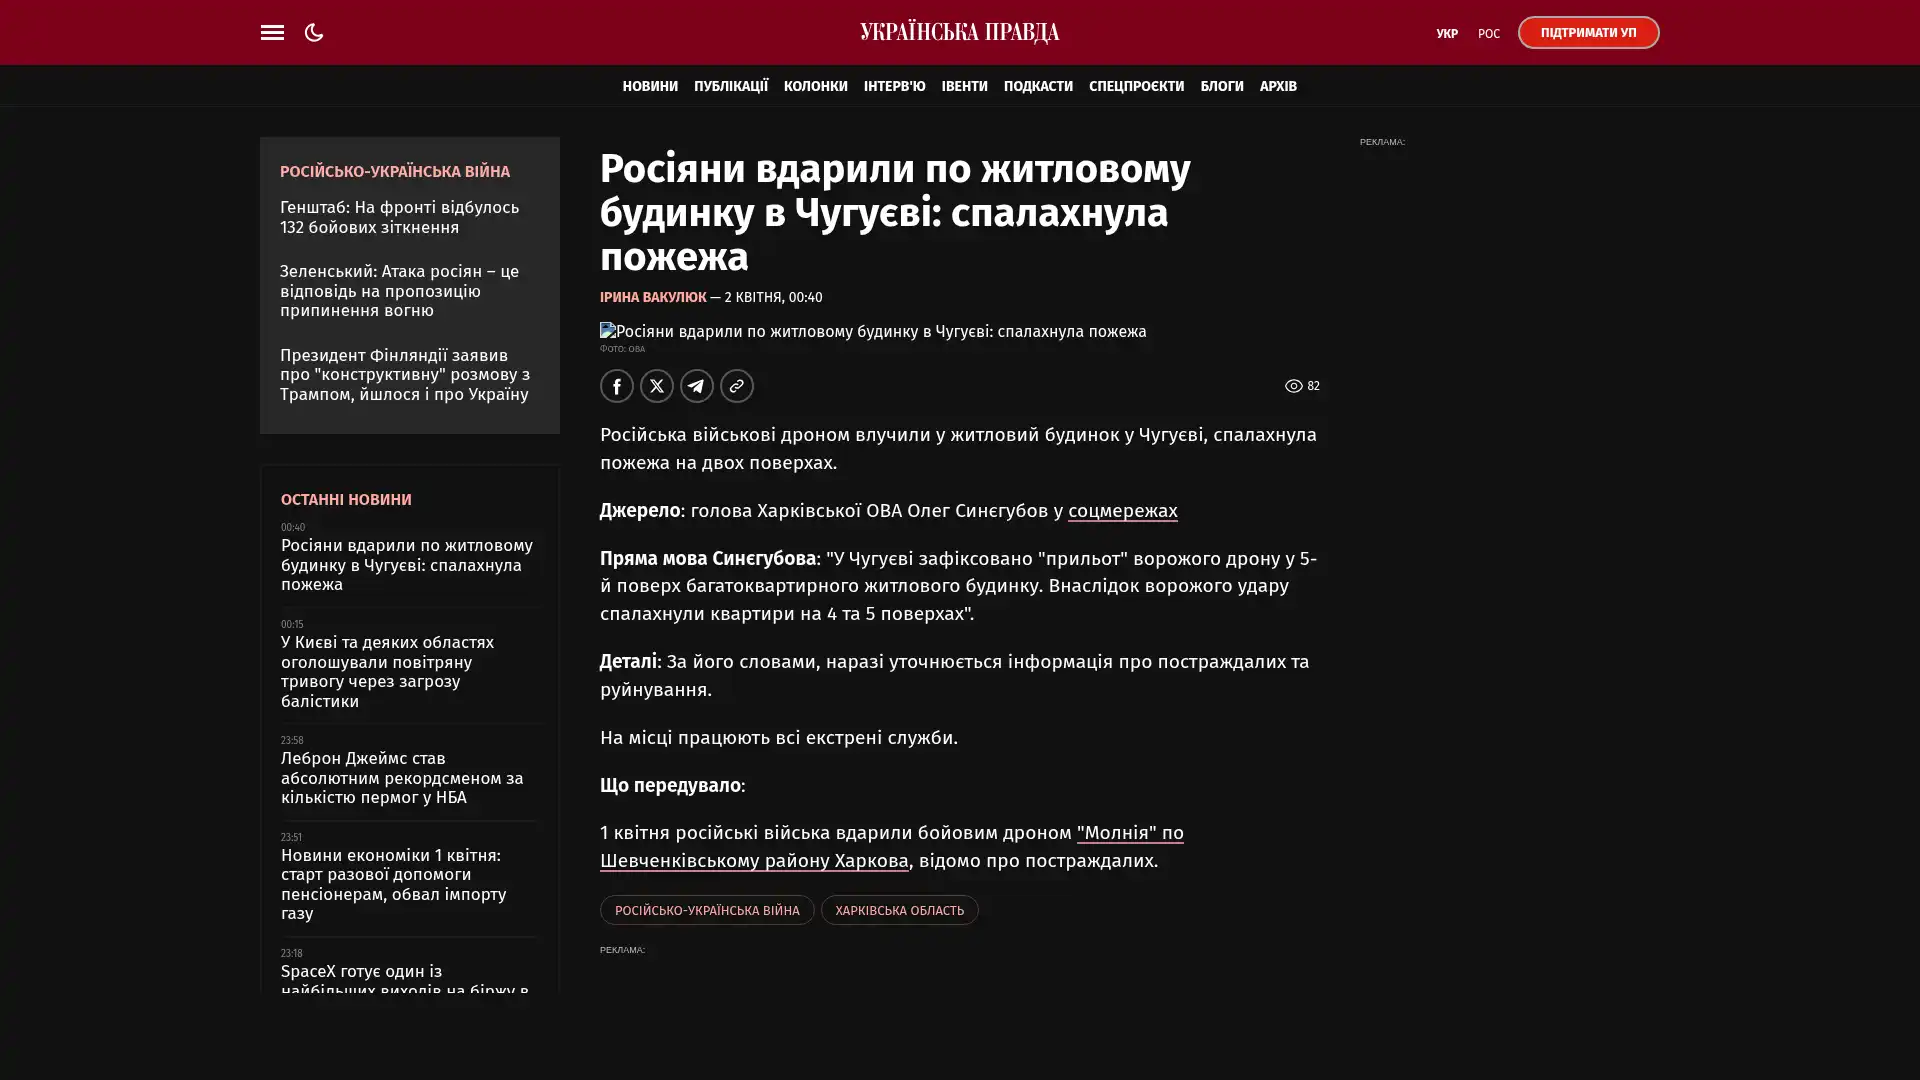Copy article link icon
Screen dimensions: 1920x1080
736,386
